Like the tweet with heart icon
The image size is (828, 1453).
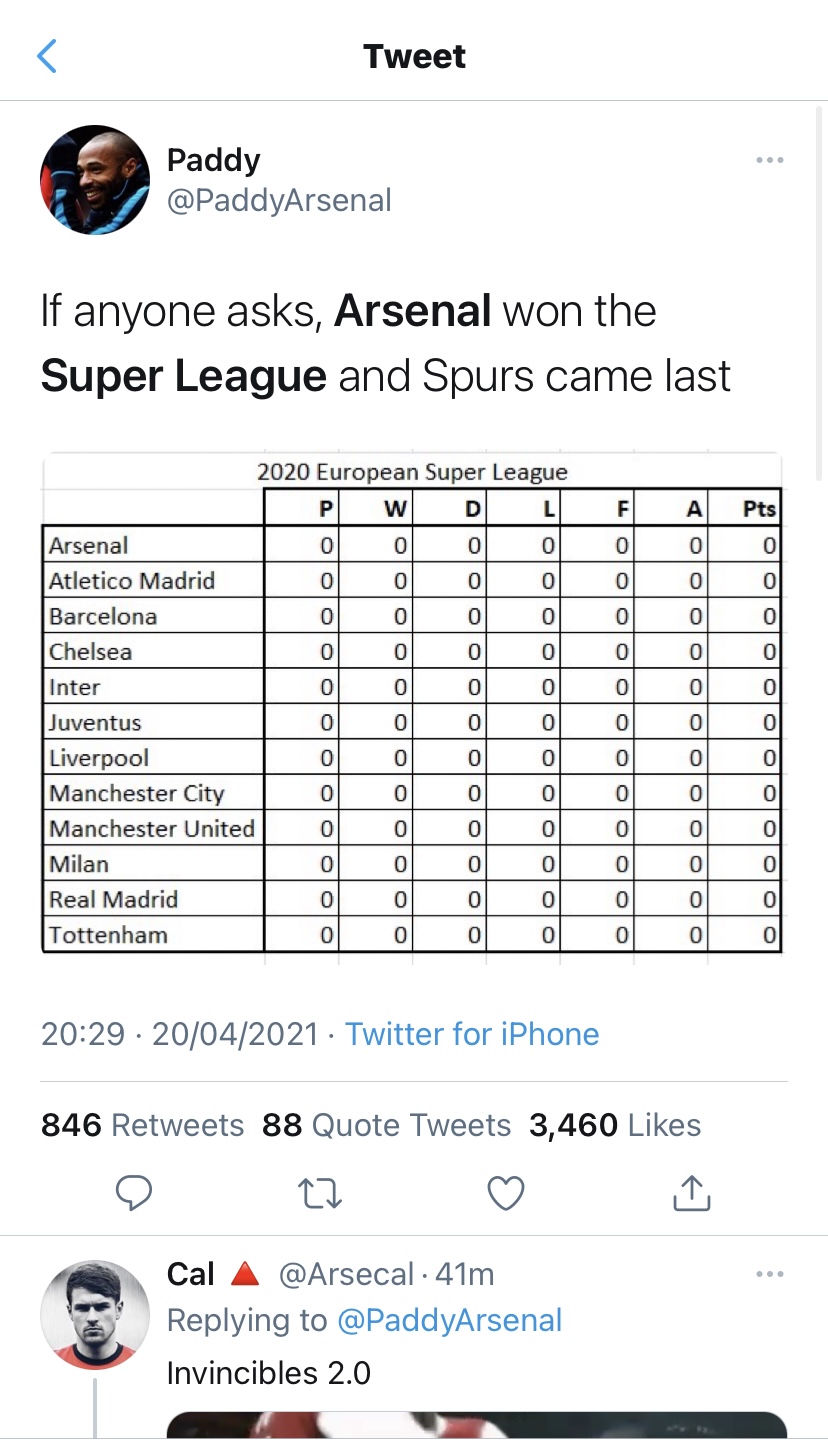[505, 1192]
